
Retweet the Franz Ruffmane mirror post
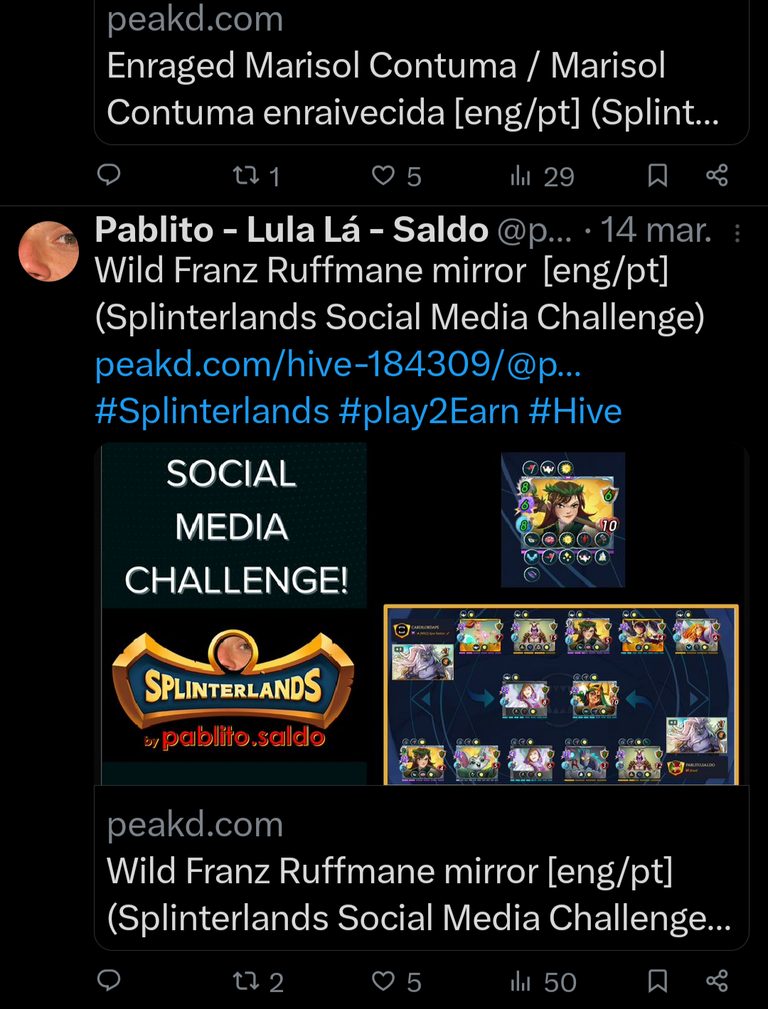pos(258,982)
